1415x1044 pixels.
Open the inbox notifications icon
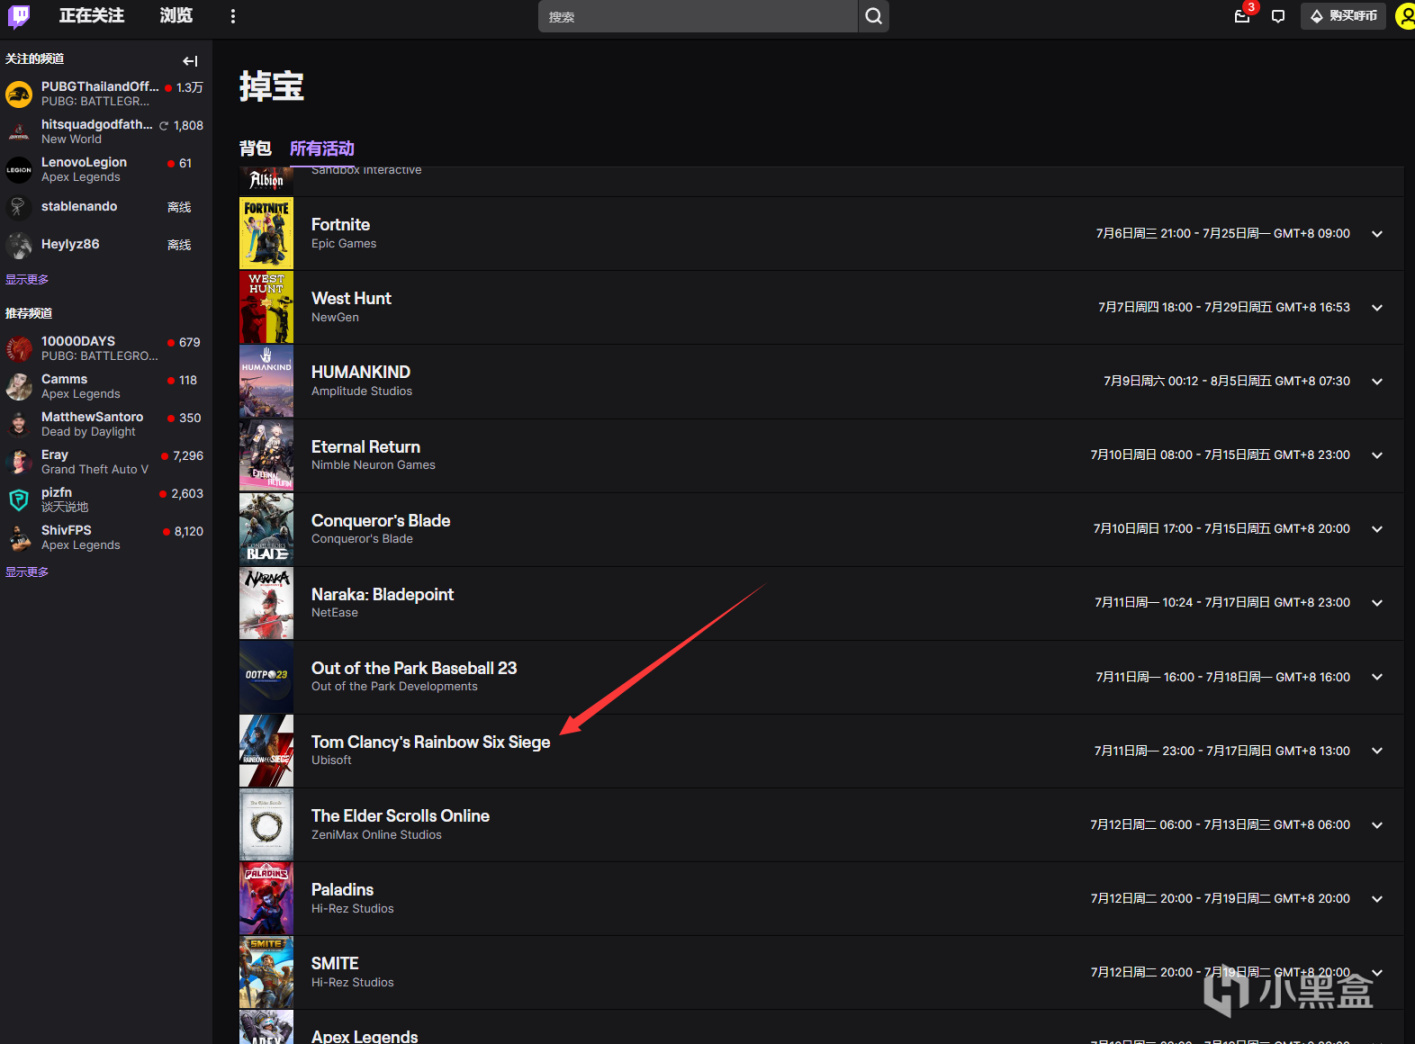pos(1242,16)
